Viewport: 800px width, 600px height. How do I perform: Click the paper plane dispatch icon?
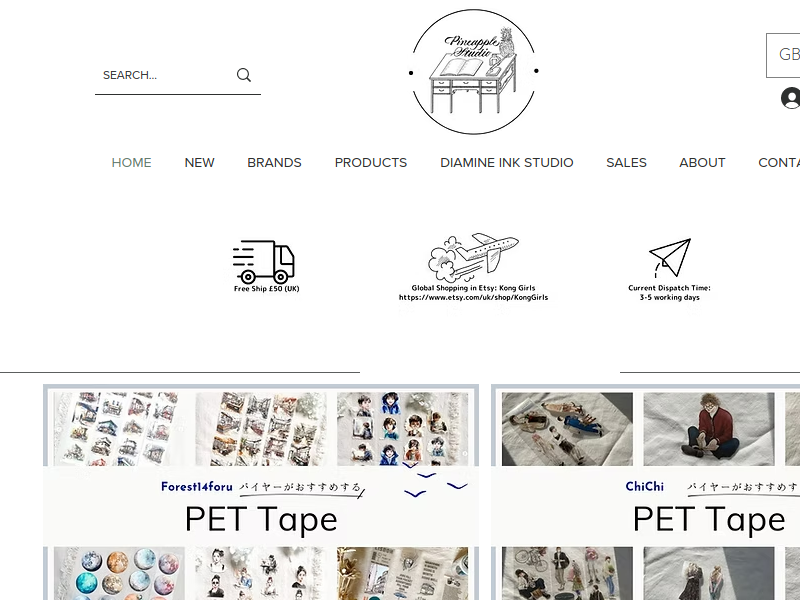coord(670,258)
